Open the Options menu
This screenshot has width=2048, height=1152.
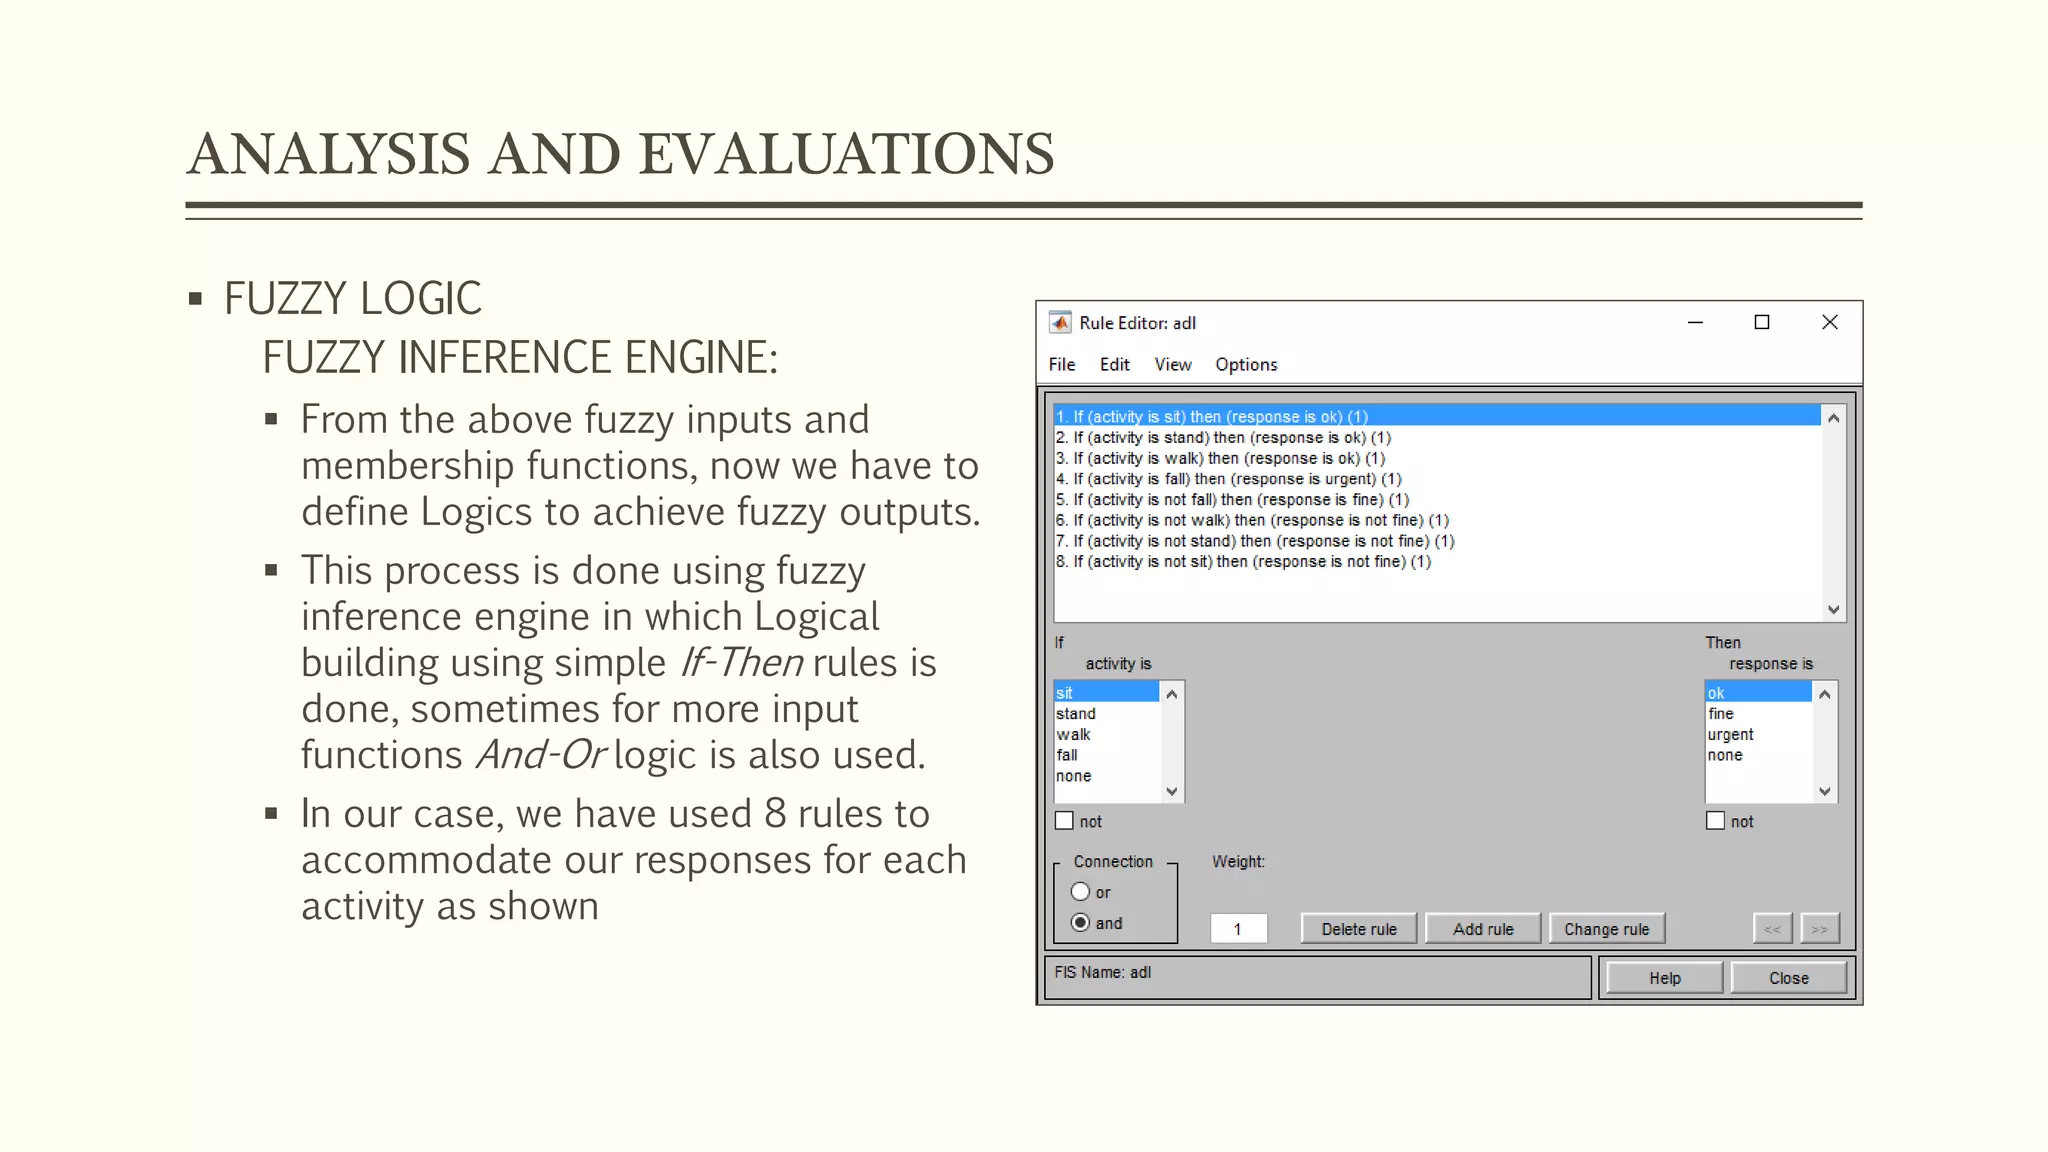pyautogui.click(x=1246, y=365)
